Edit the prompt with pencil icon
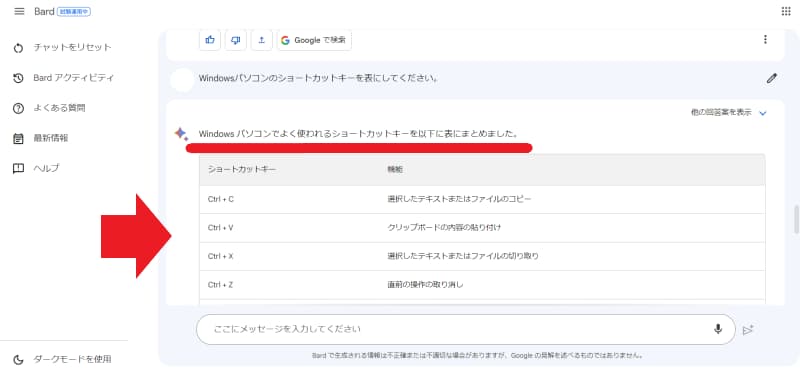 tap(771, 79)
